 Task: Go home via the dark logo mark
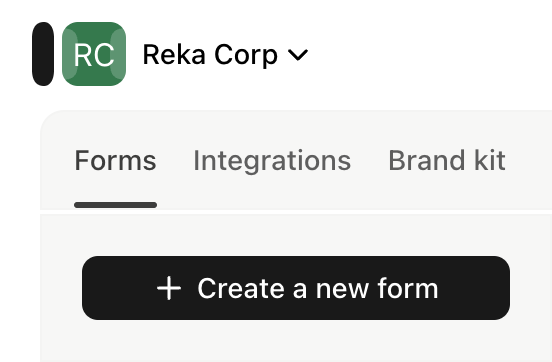[43, 54]
